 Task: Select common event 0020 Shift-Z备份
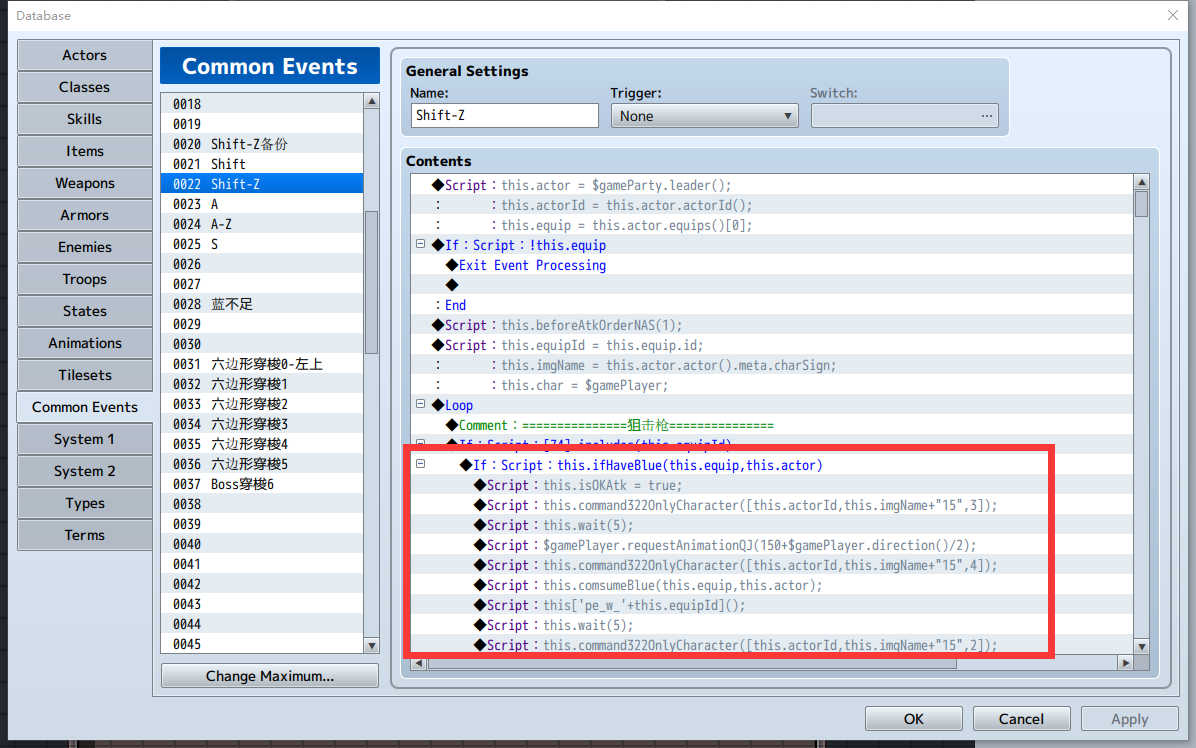pyautogui.click(x=262, y=144)
